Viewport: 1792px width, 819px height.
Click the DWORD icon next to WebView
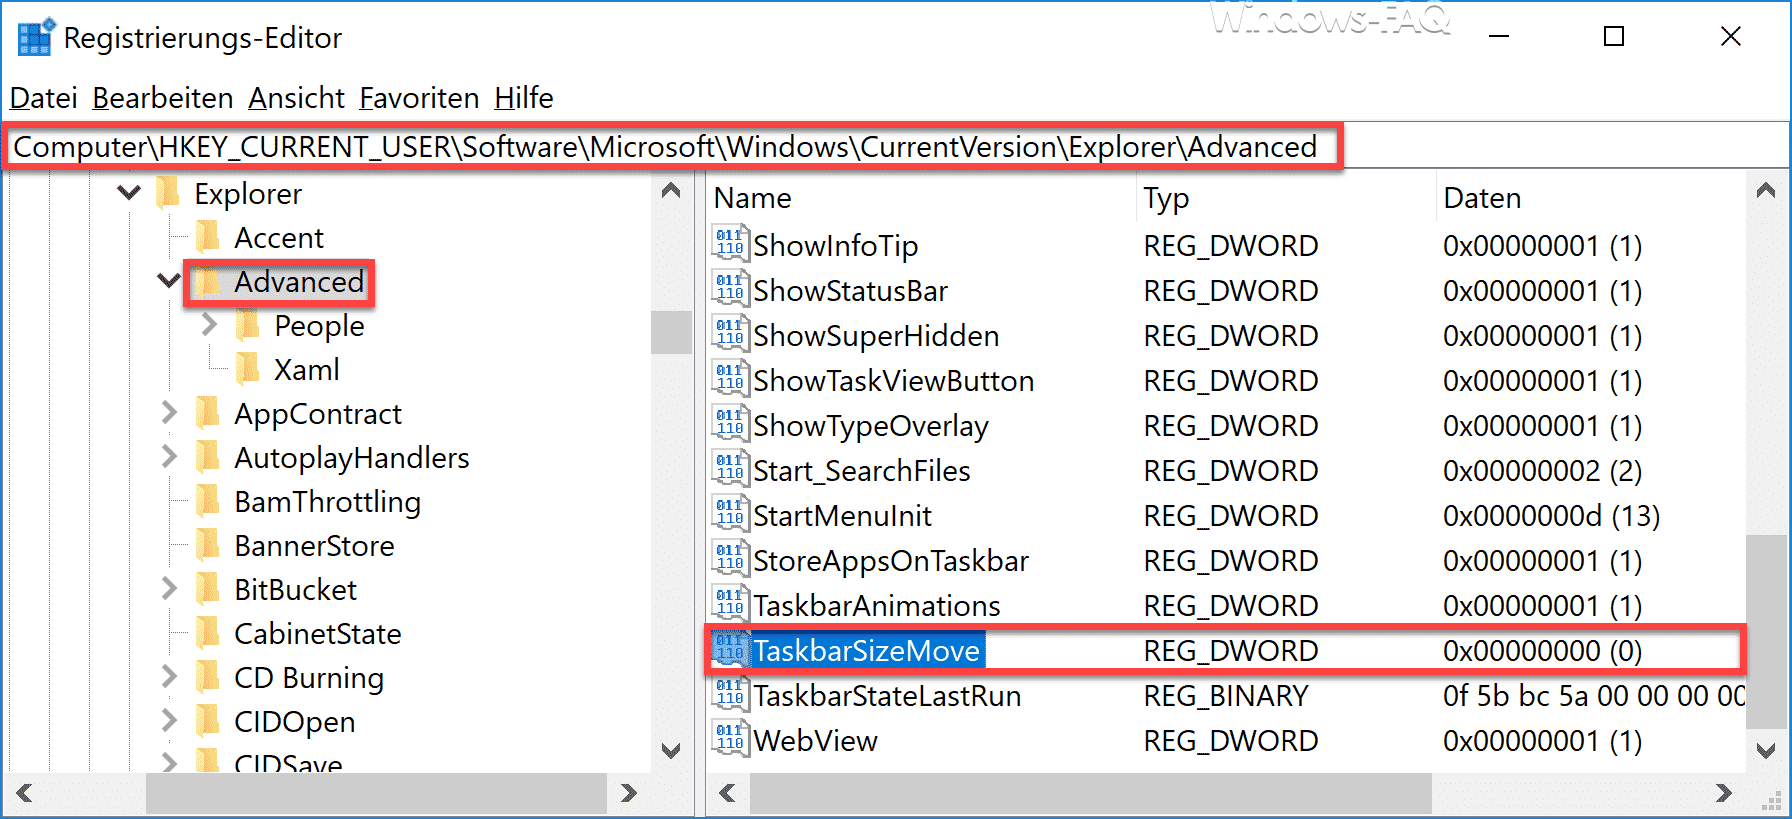(731, 738)
